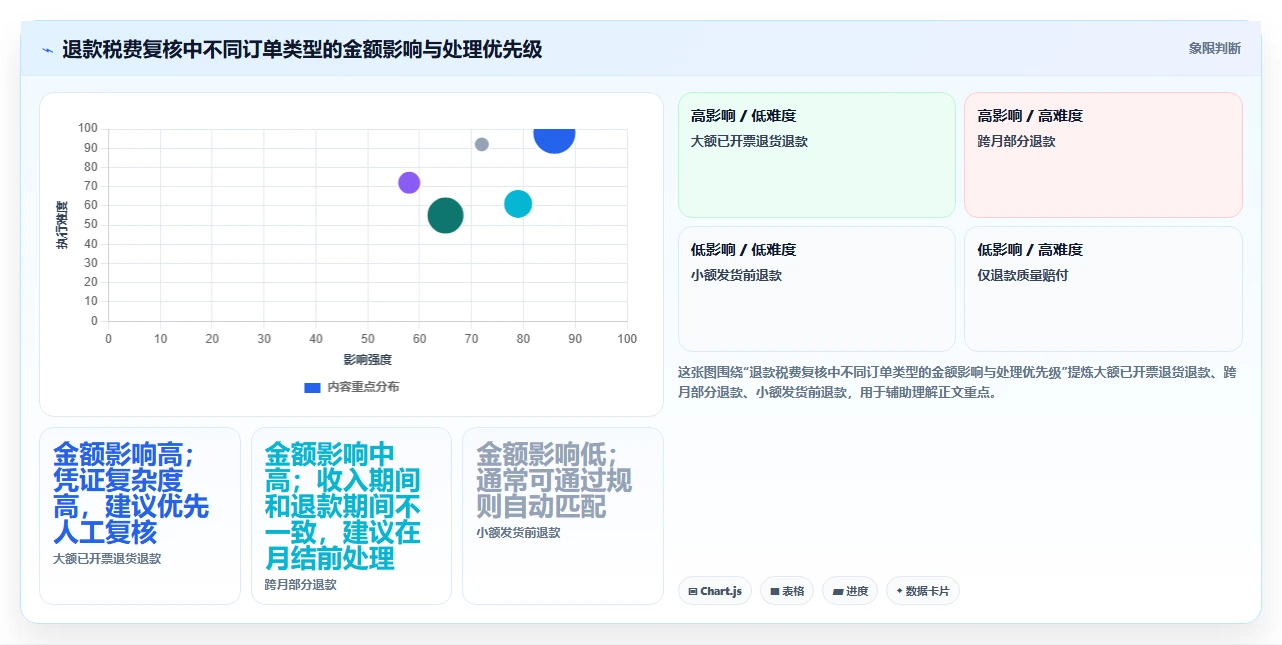Click the icon on the 数据卡片 chip
This screenshot has height=645, width=1282.
click(899, 592)
